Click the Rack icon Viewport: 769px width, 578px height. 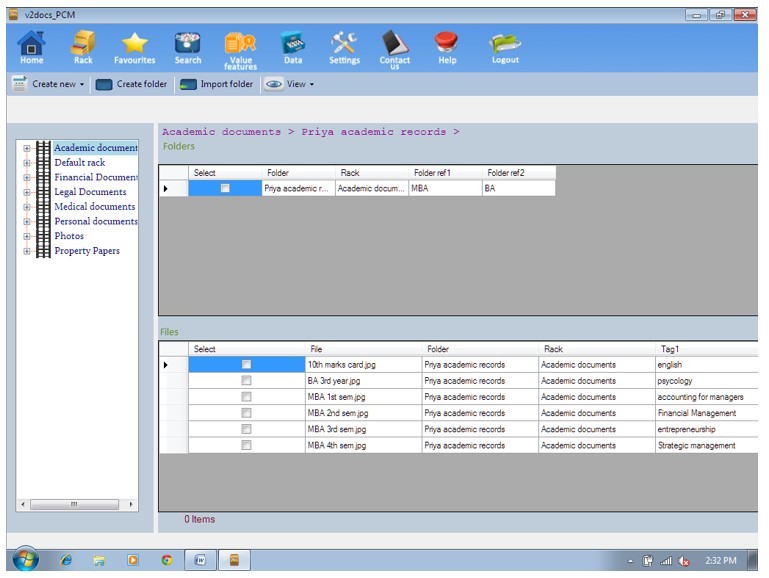pos(83,44)
